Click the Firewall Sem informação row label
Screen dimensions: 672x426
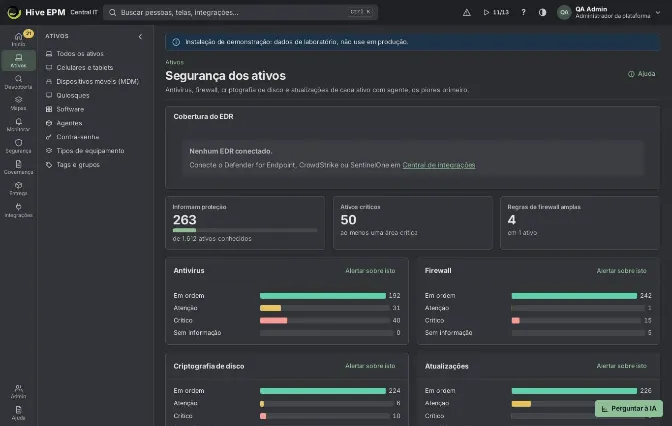click(x=448, y=333)
